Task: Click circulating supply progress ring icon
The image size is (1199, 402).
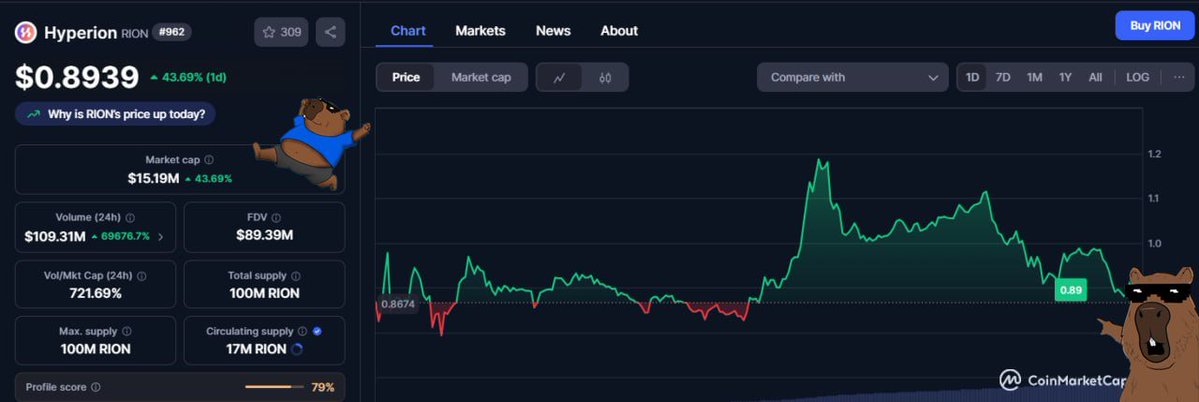Action: pos(297,349)
